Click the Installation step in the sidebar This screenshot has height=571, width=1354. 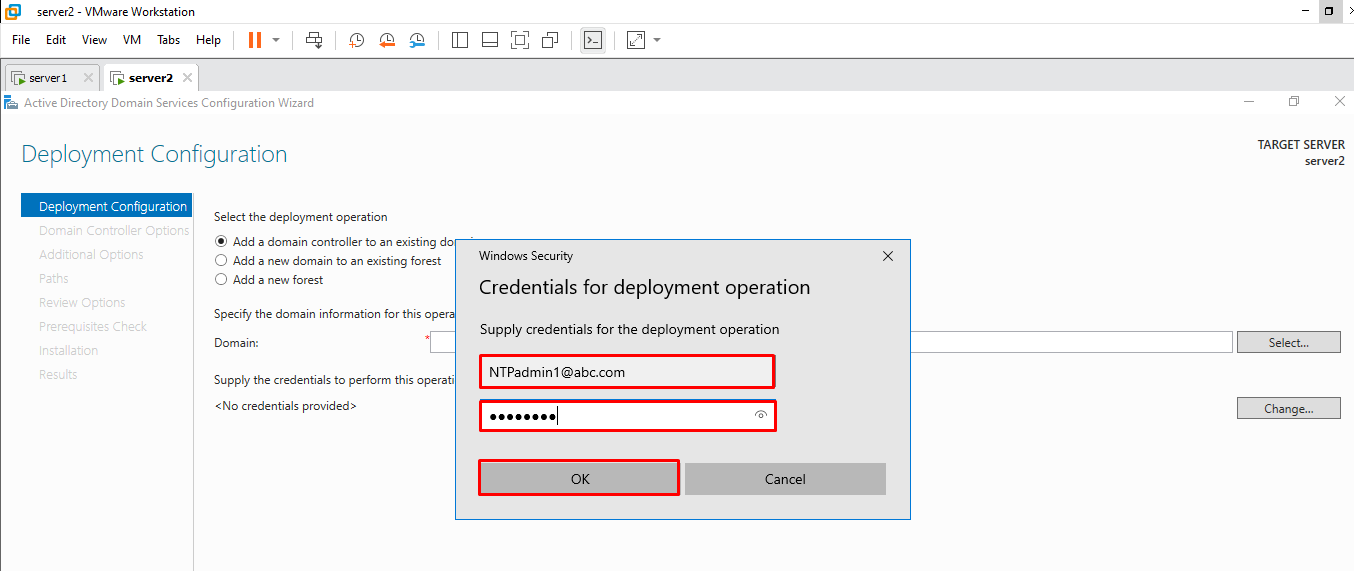tap(68, 350)
